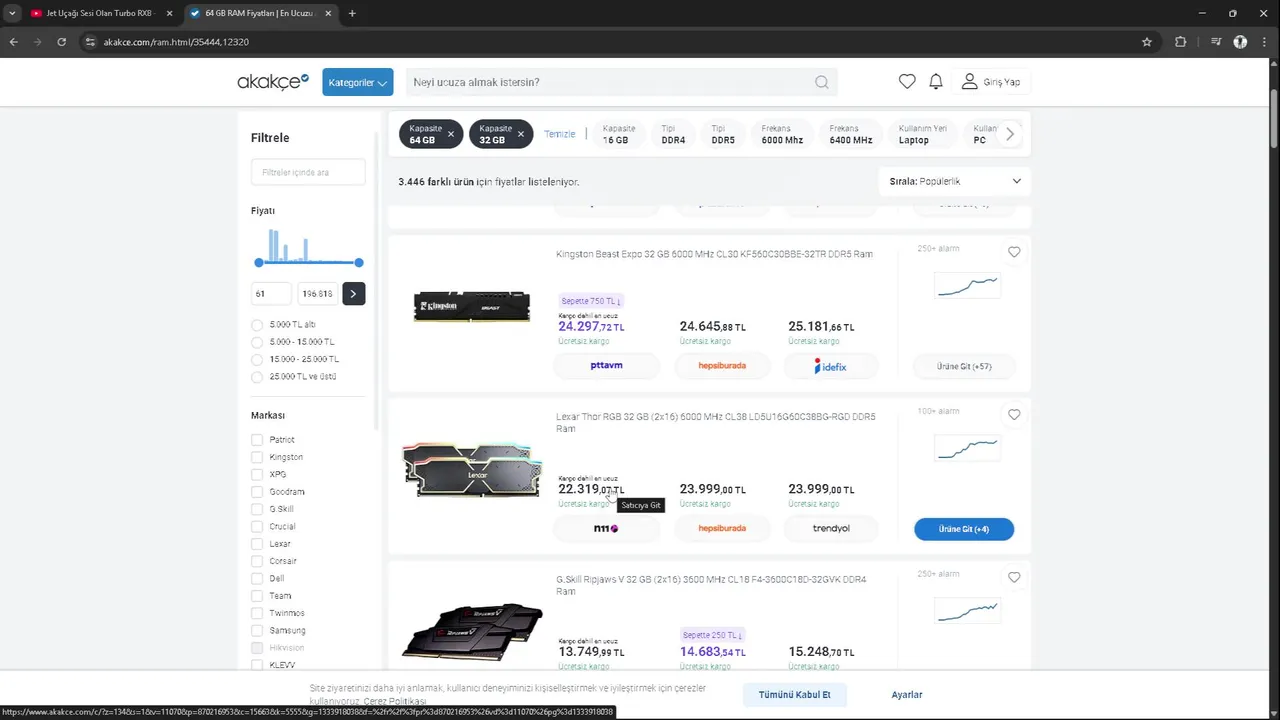This screenshot has width=1280, height=720.
Task: Select Kapasite 16 GB quick filter
Action: point(618,134)
